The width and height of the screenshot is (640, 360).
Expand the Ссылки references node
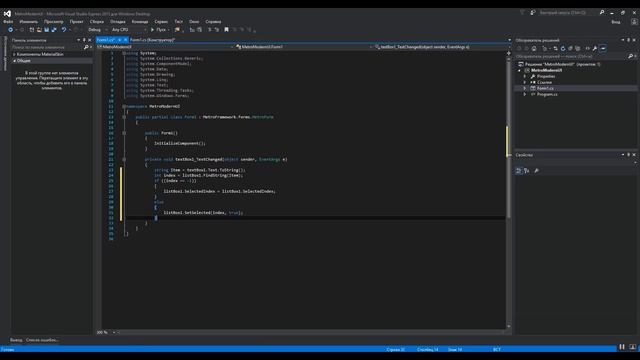pos(525,82)
